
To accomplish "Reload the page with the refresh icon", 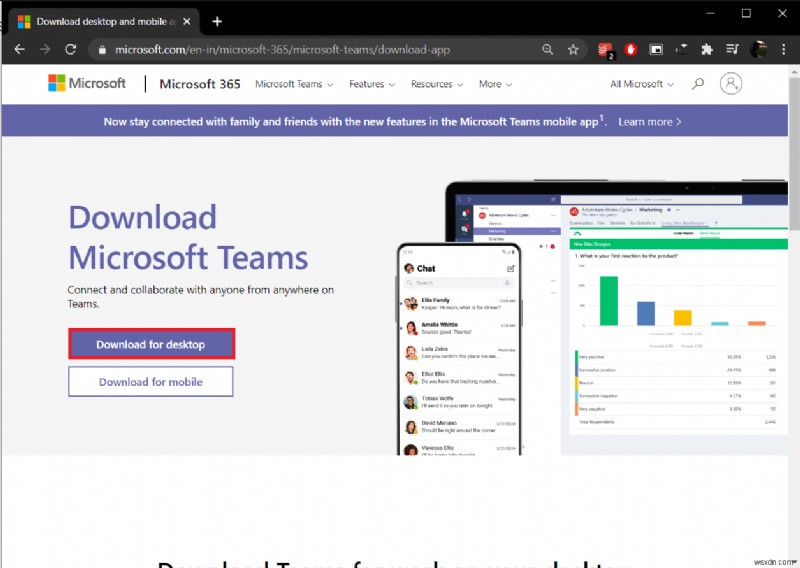I will (70, 50).
